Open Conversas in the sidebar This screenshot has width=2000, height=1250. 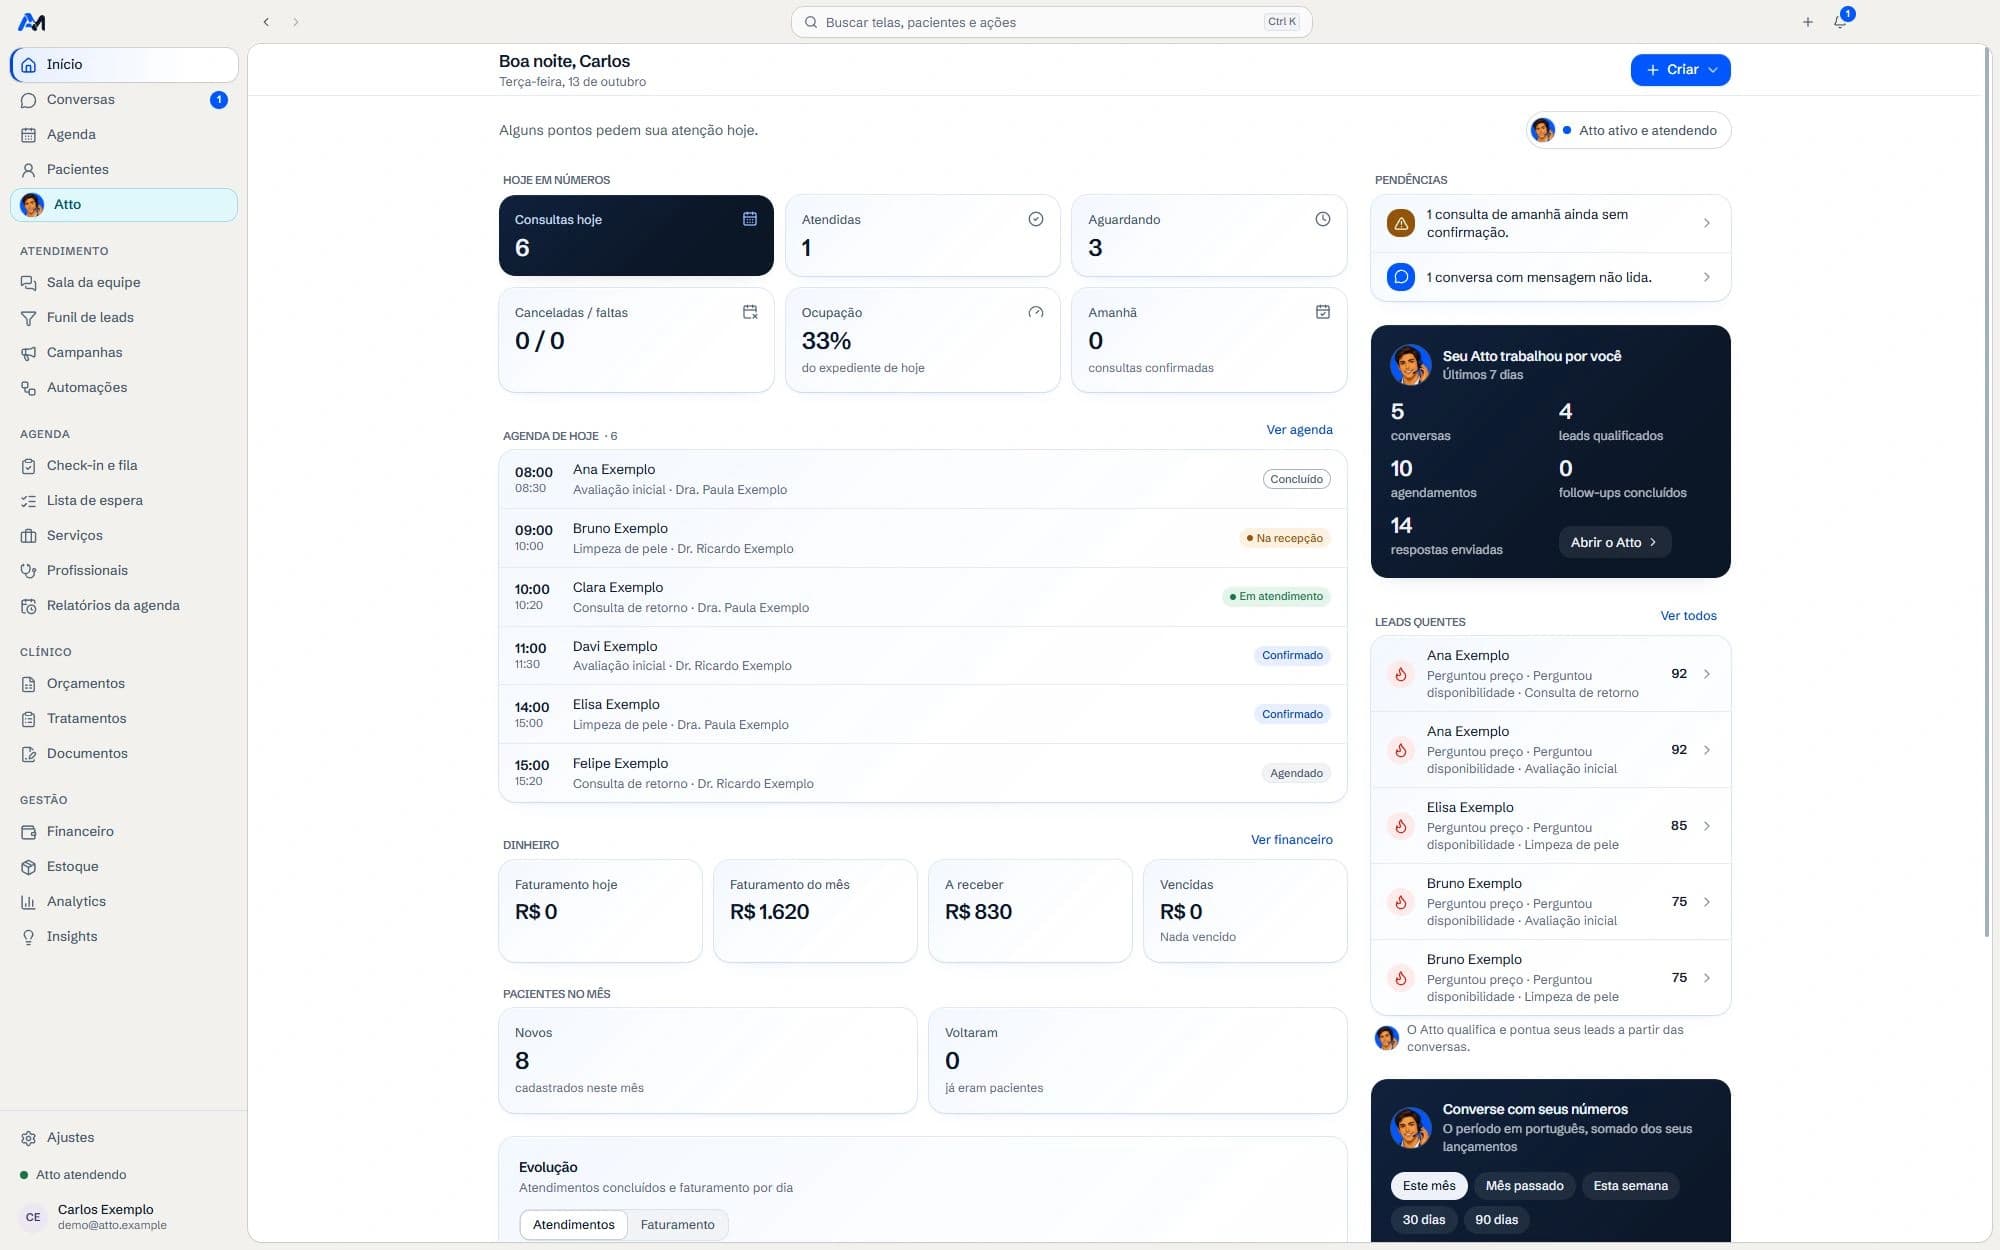pyautogui.click(x=124, y=100)
